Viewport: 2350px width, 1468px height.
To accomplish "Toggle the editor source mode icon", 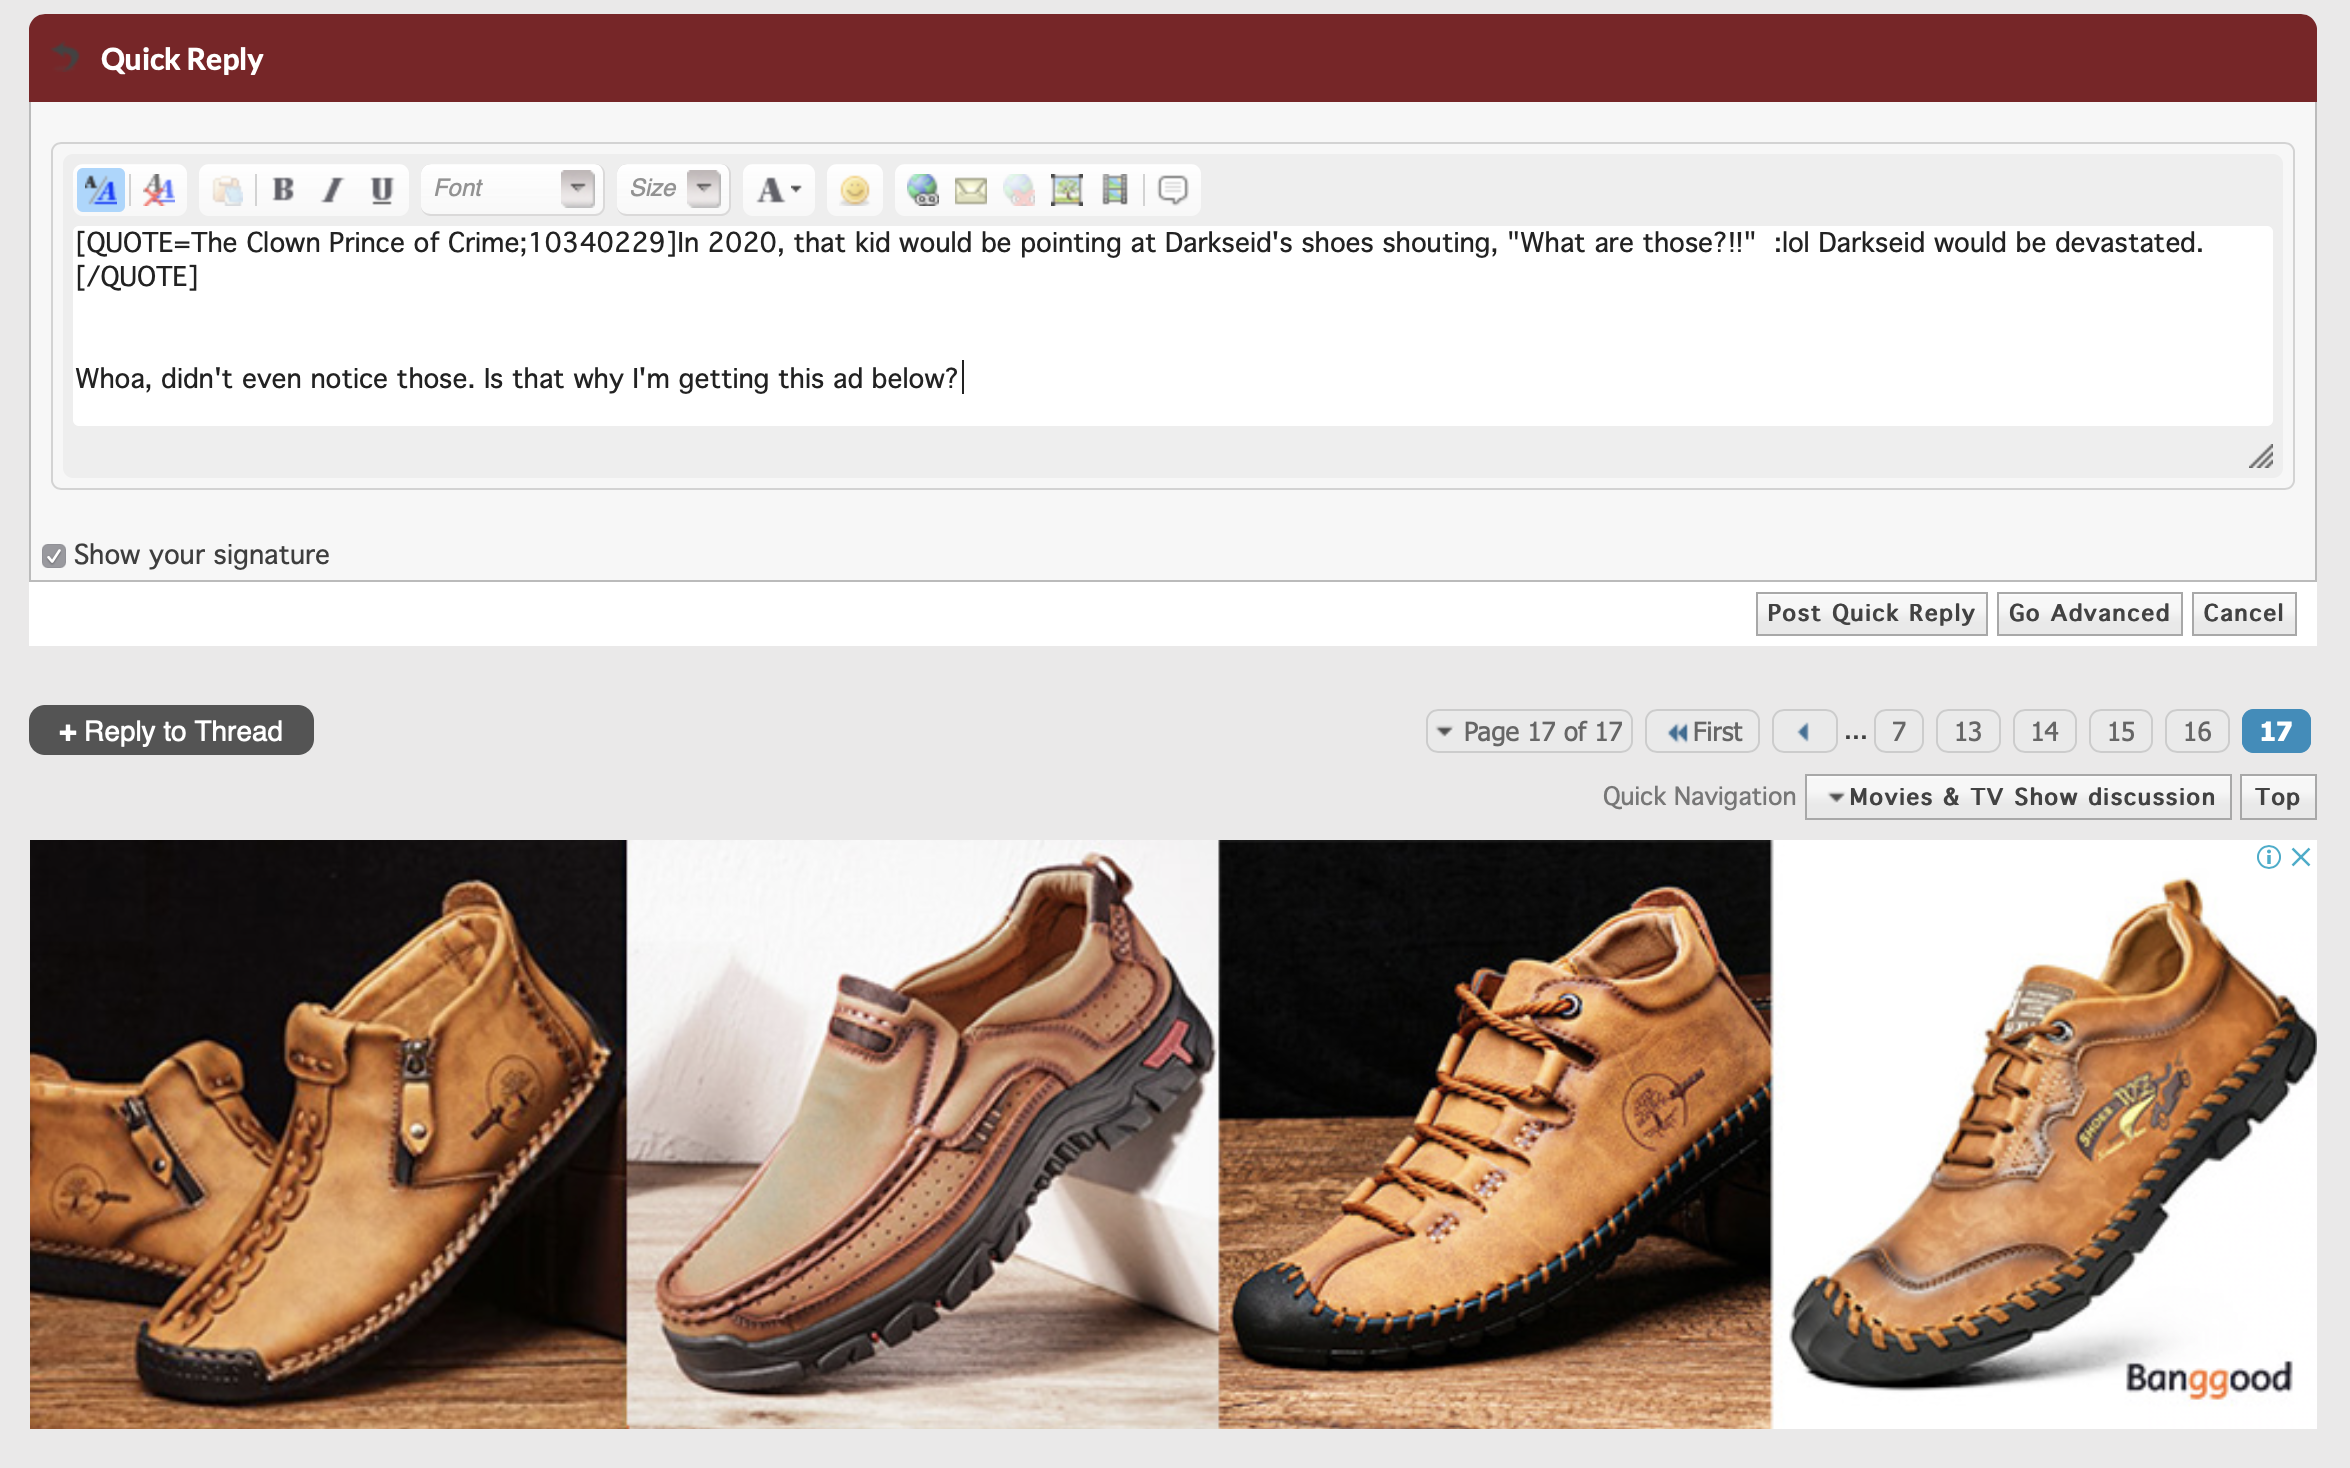I will [101, 189].
